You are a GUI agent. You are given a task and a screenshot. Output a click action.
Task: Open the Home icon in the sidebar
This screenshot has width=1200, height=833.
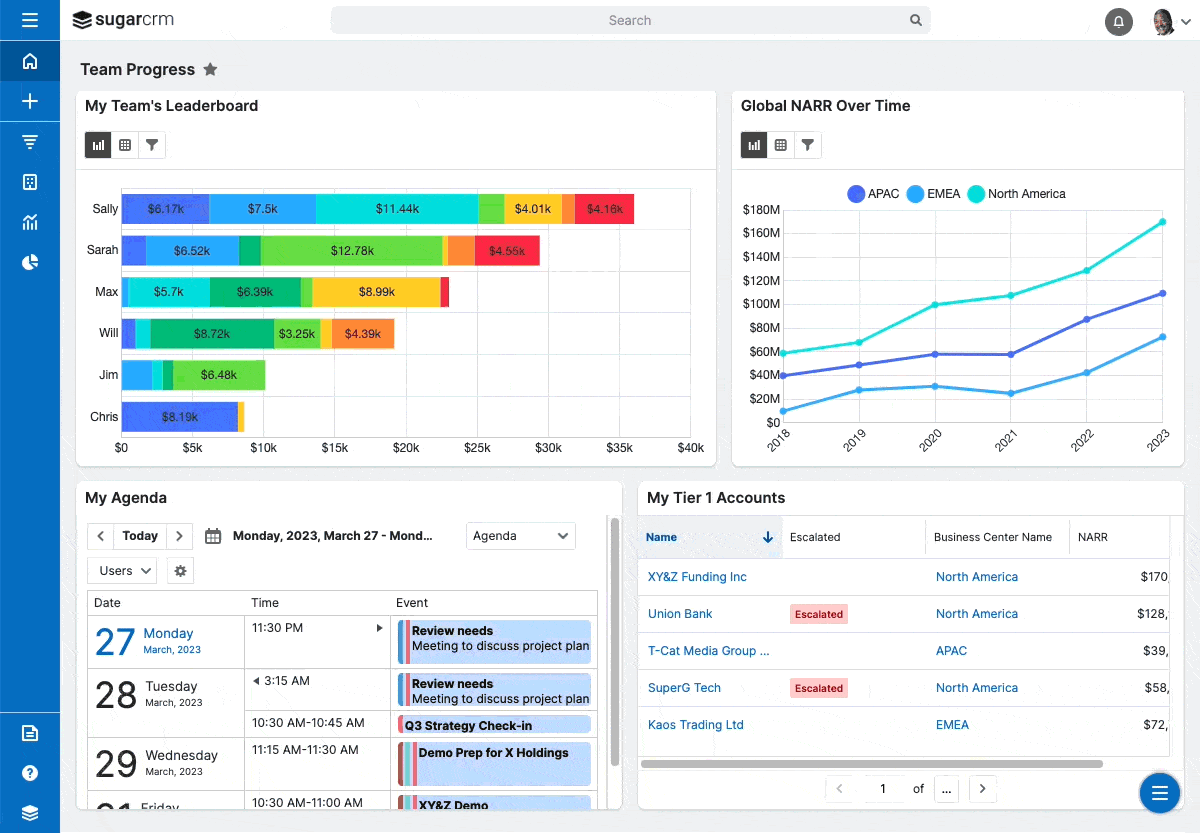coord(30,60)
